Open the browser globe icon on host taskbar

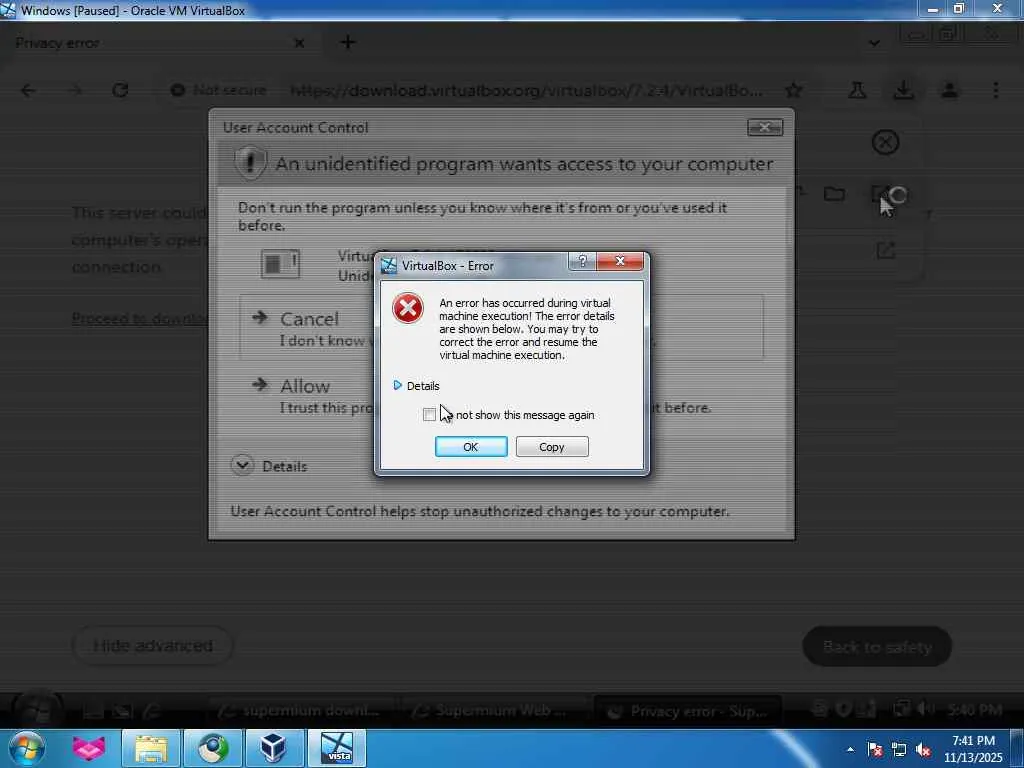click(x=213, y=748)
